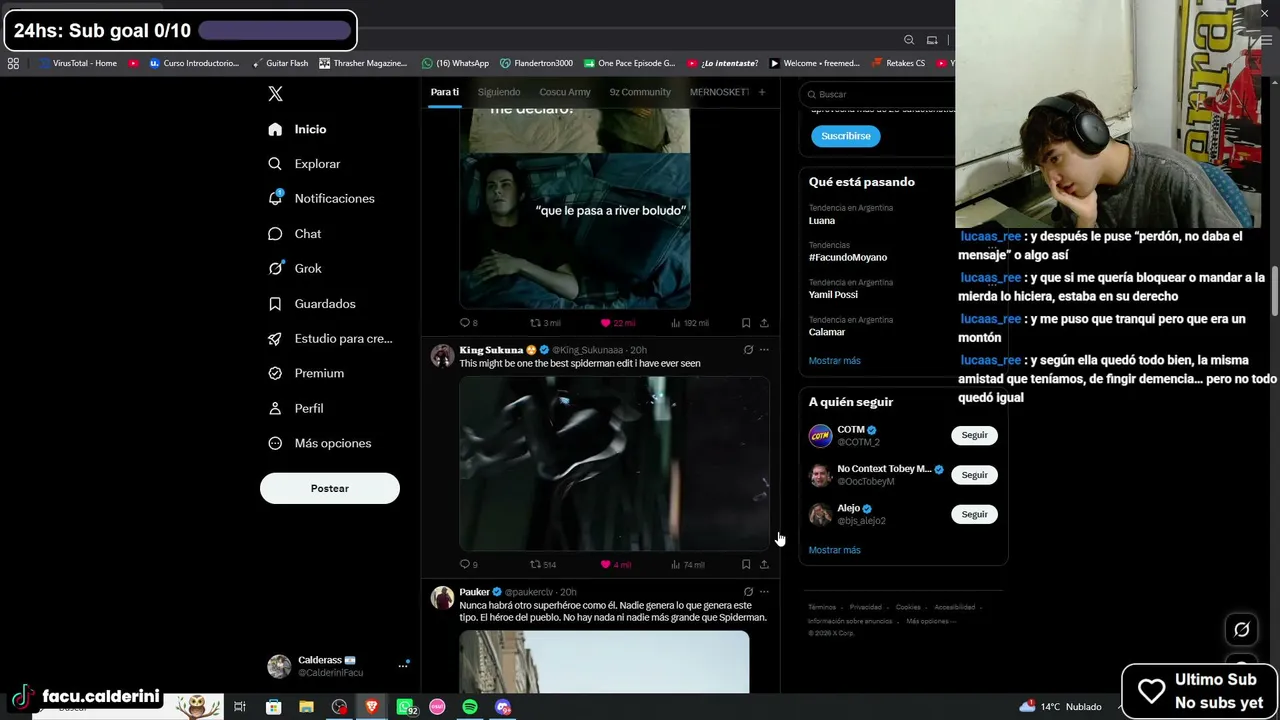This screenshot has height=720, width=1280.
Task: Click the X logo in the sidebar
Action: [x=276, y=94]
